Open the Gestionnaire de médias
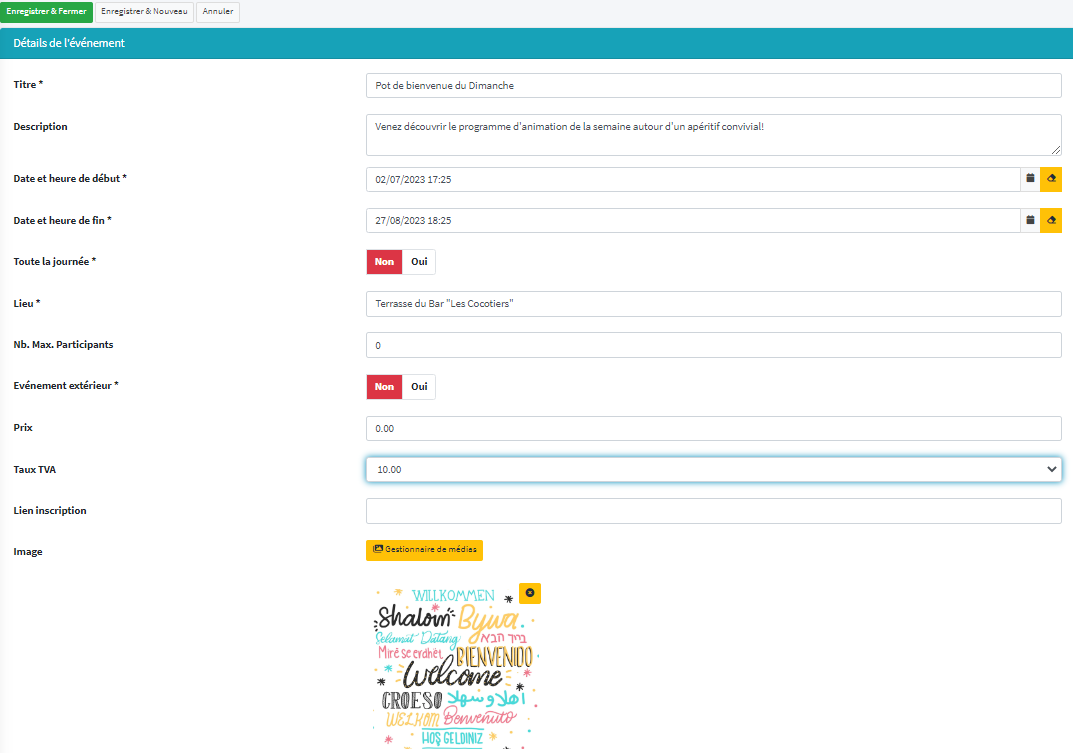 424,550
